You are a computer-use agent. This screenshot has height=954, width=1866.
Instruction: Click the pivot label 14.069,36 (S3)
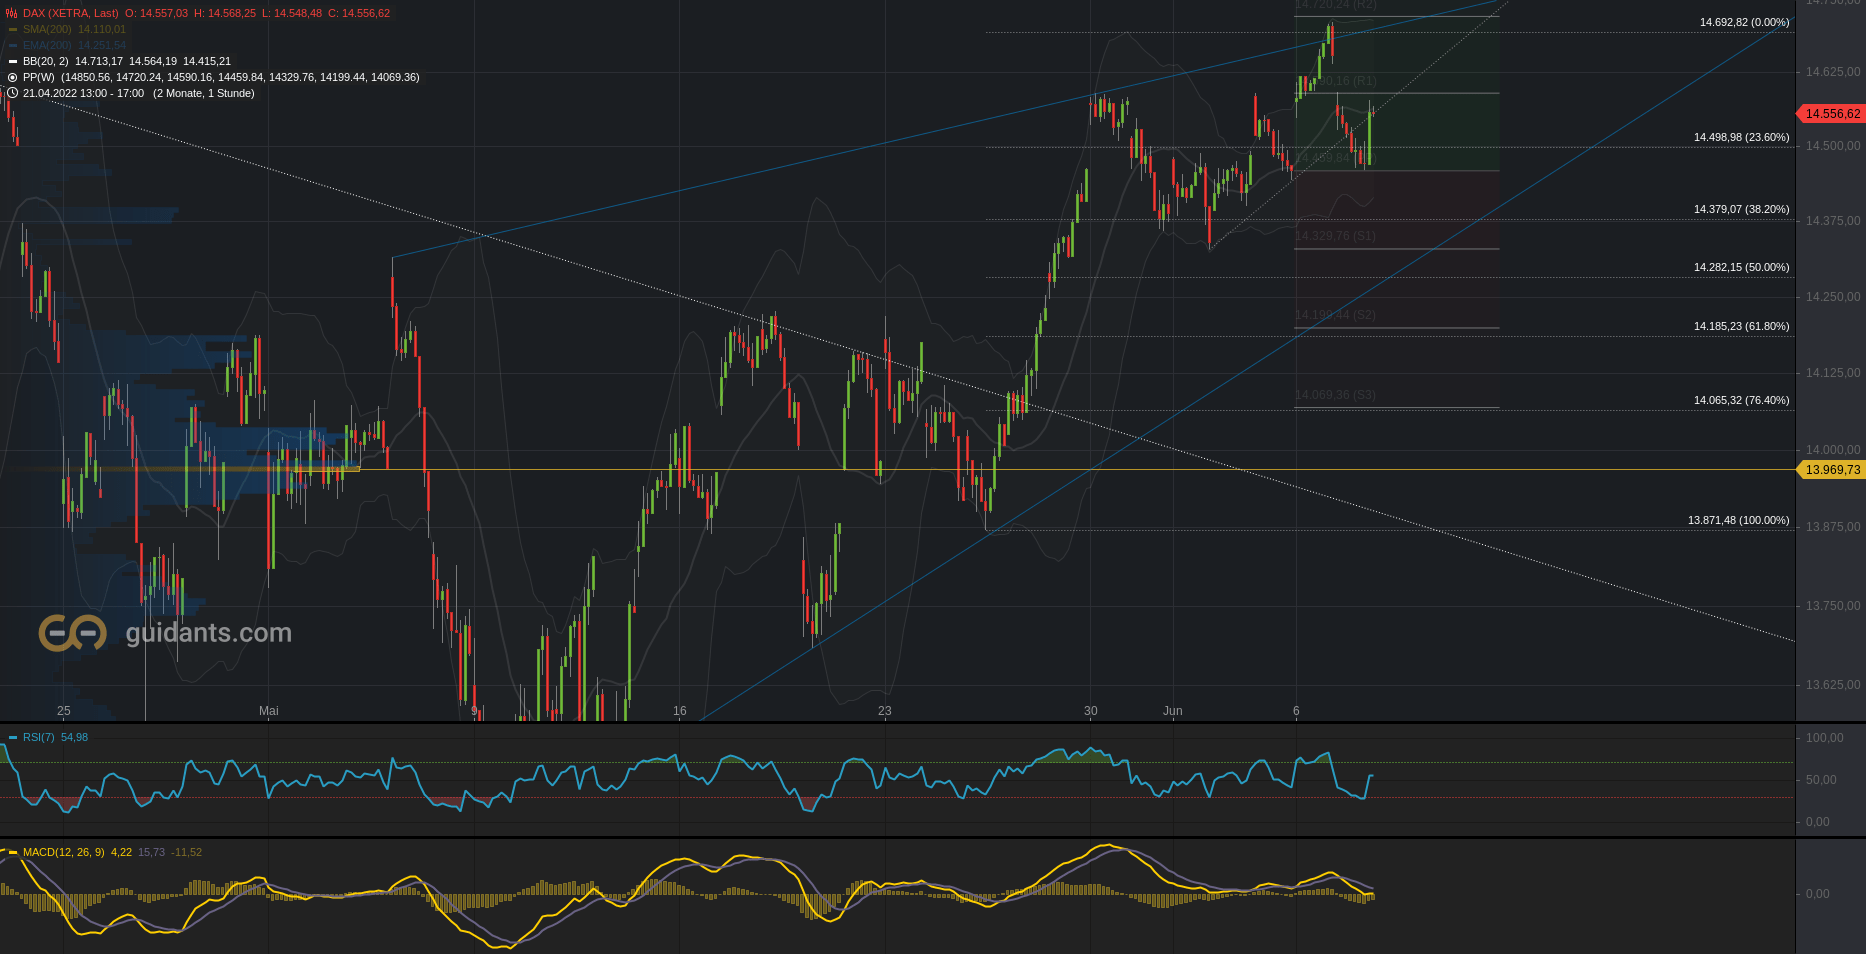[x=1335, y=395]
